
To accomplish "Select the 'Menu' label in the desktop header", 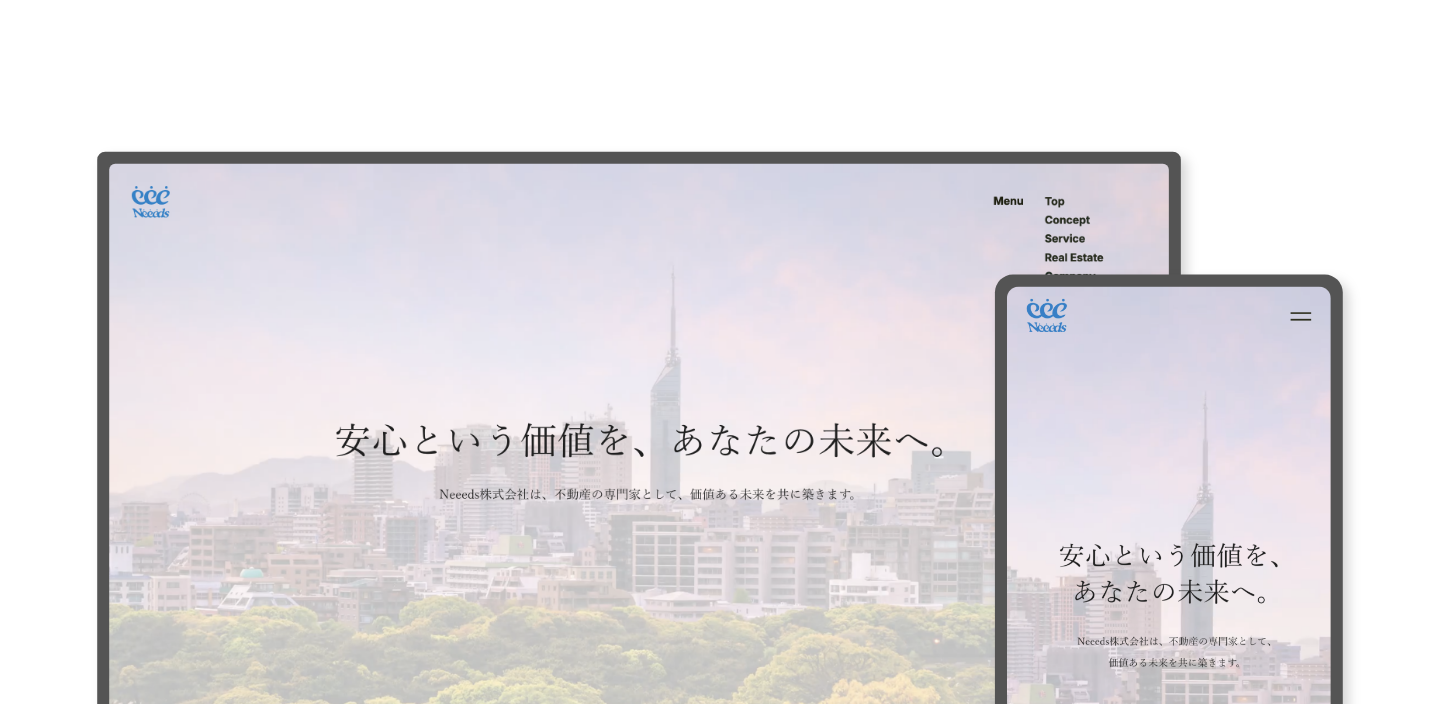I will coord(1007,201).
